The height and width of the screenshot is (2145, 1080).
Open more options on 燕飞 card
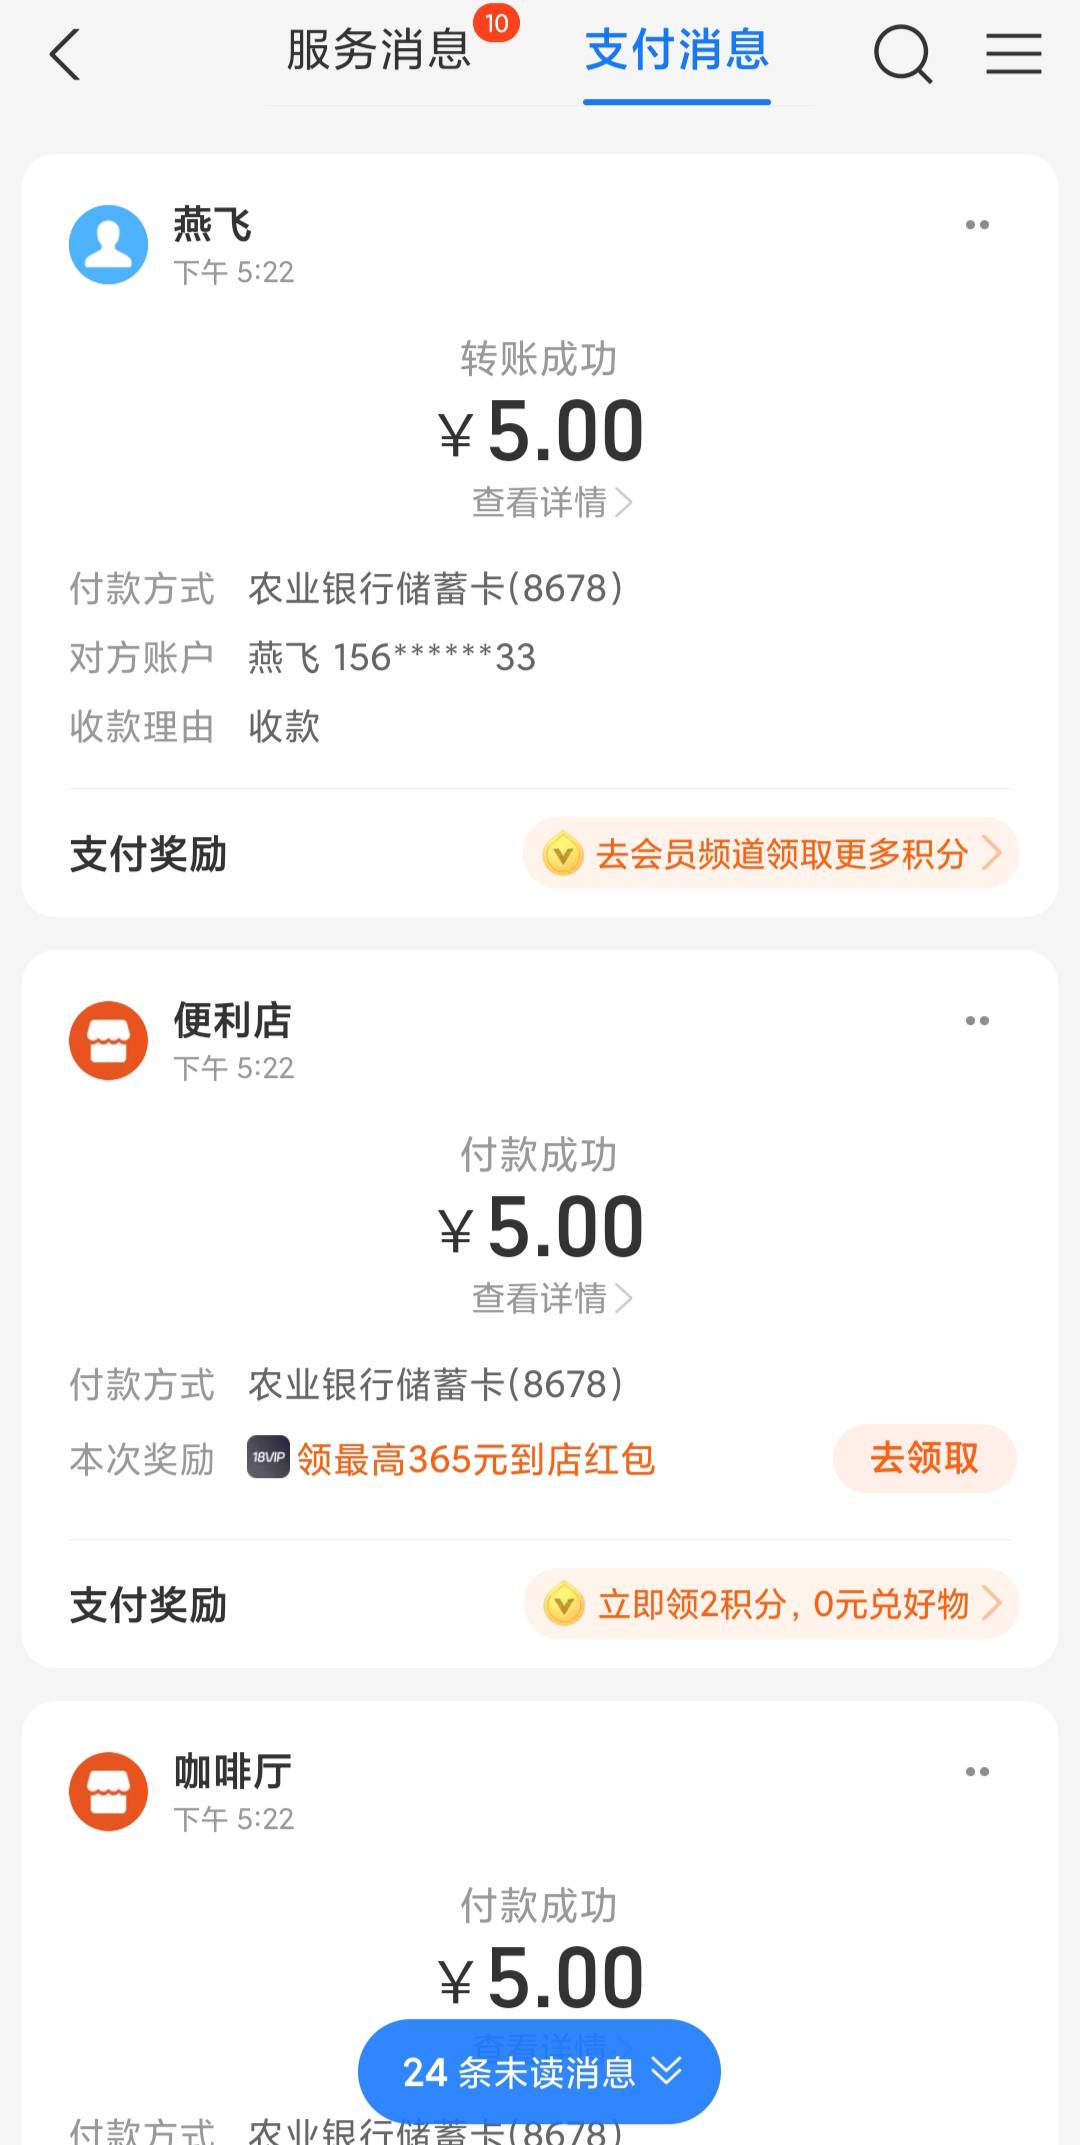pos(977,225)
